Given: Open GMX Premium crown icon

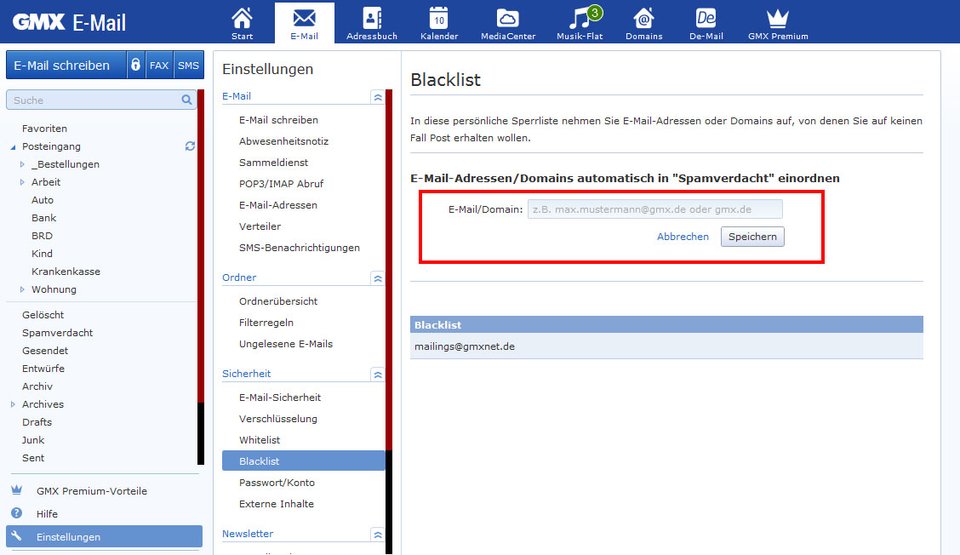Looking at the screenshot, I should (778, 18).
